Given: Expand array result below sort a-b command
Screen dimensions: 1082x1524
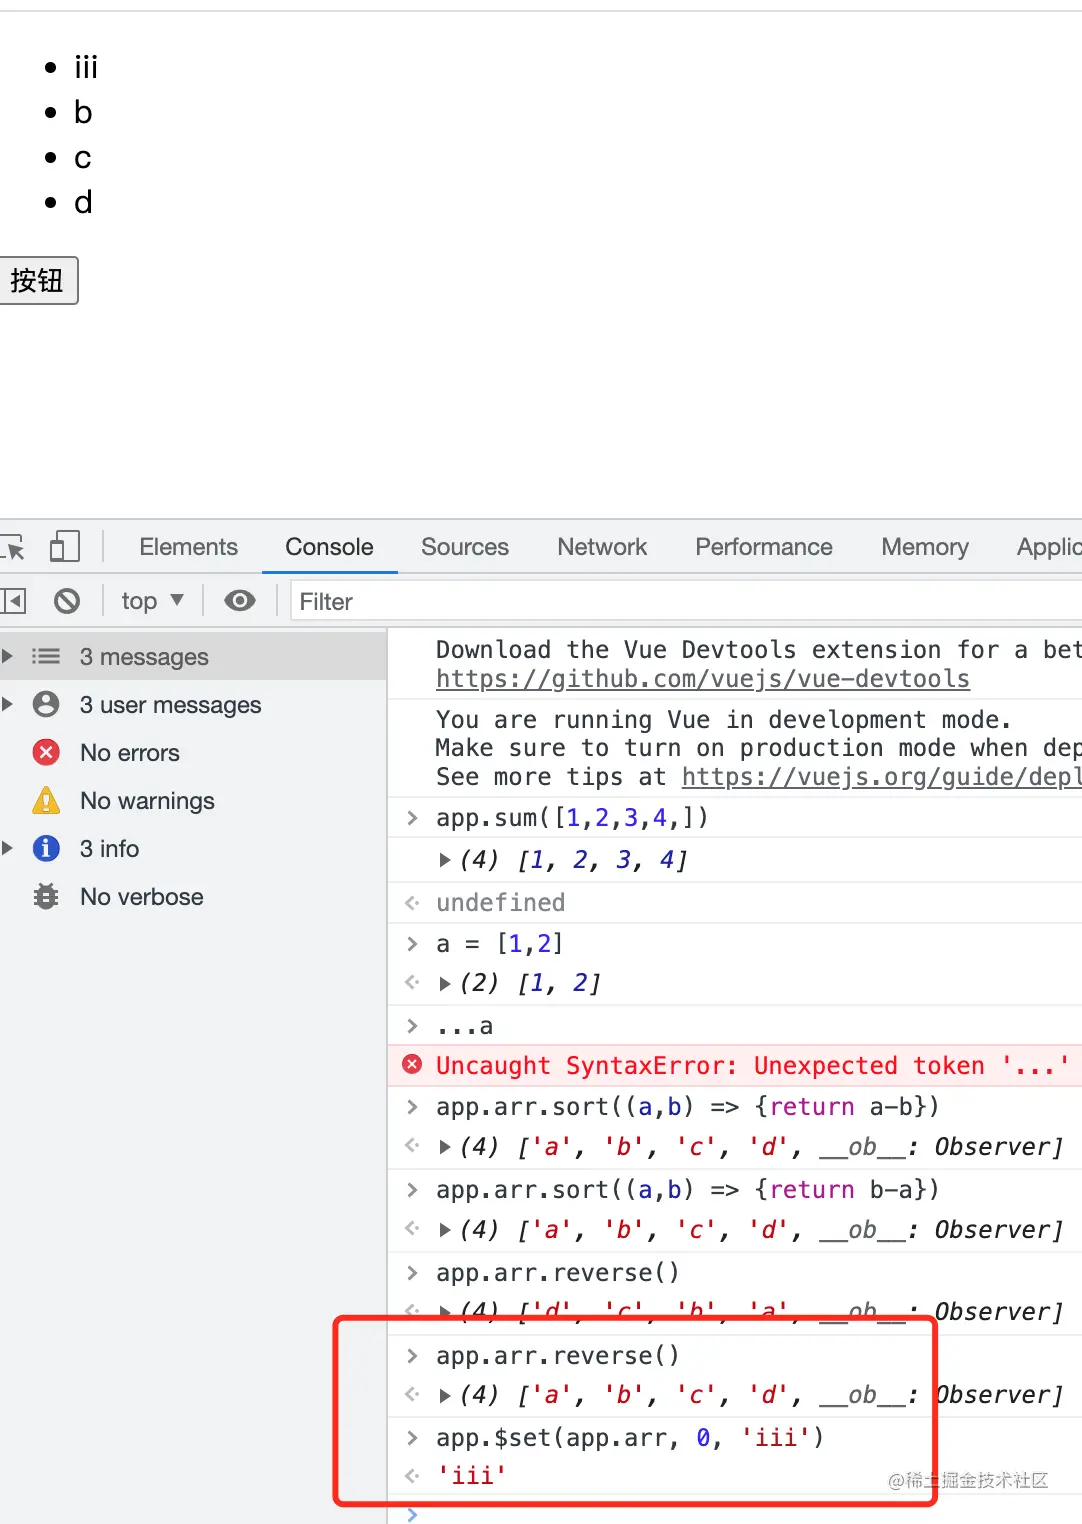Looking at the screenshot, I should 445,1147.
